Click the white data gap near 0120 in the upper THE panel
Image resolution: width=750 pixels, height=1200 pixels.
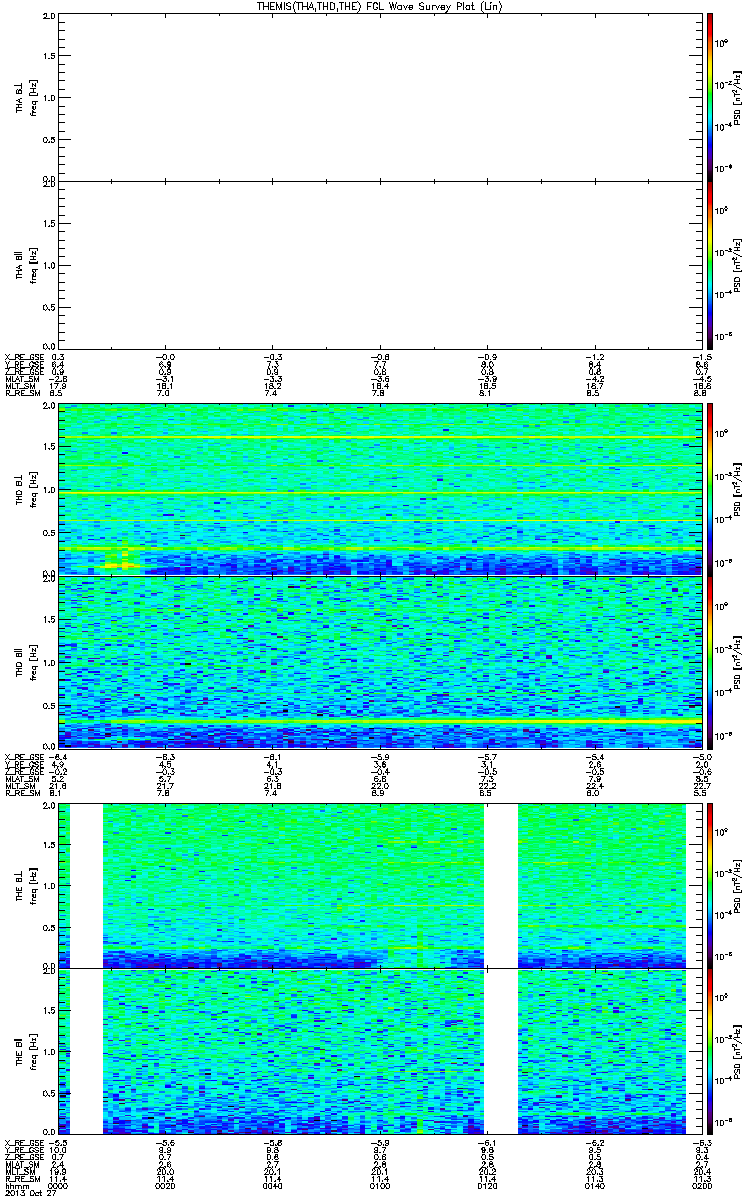click(501, 885)
